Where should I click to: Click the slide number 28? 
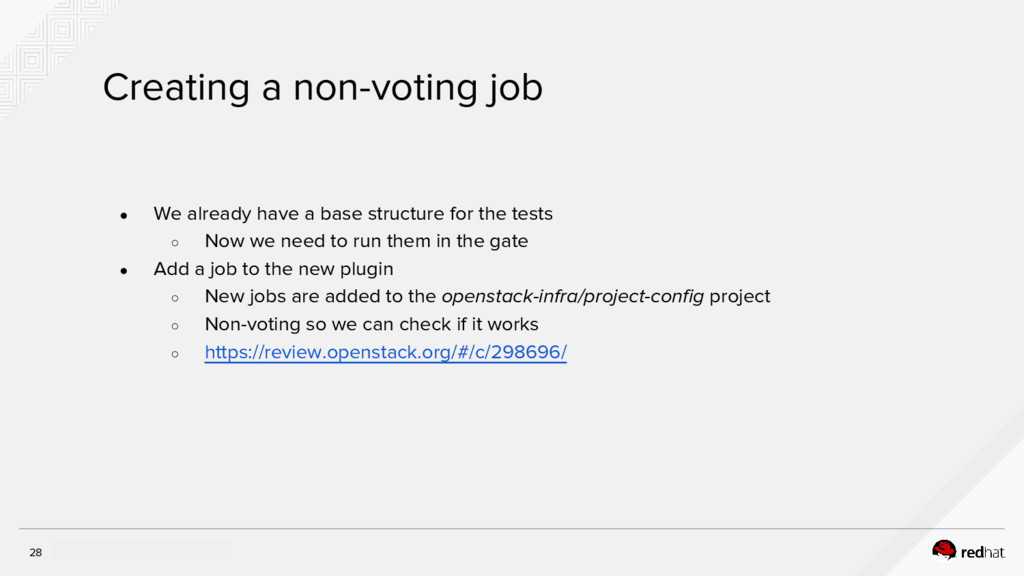(x=36, y=552)
